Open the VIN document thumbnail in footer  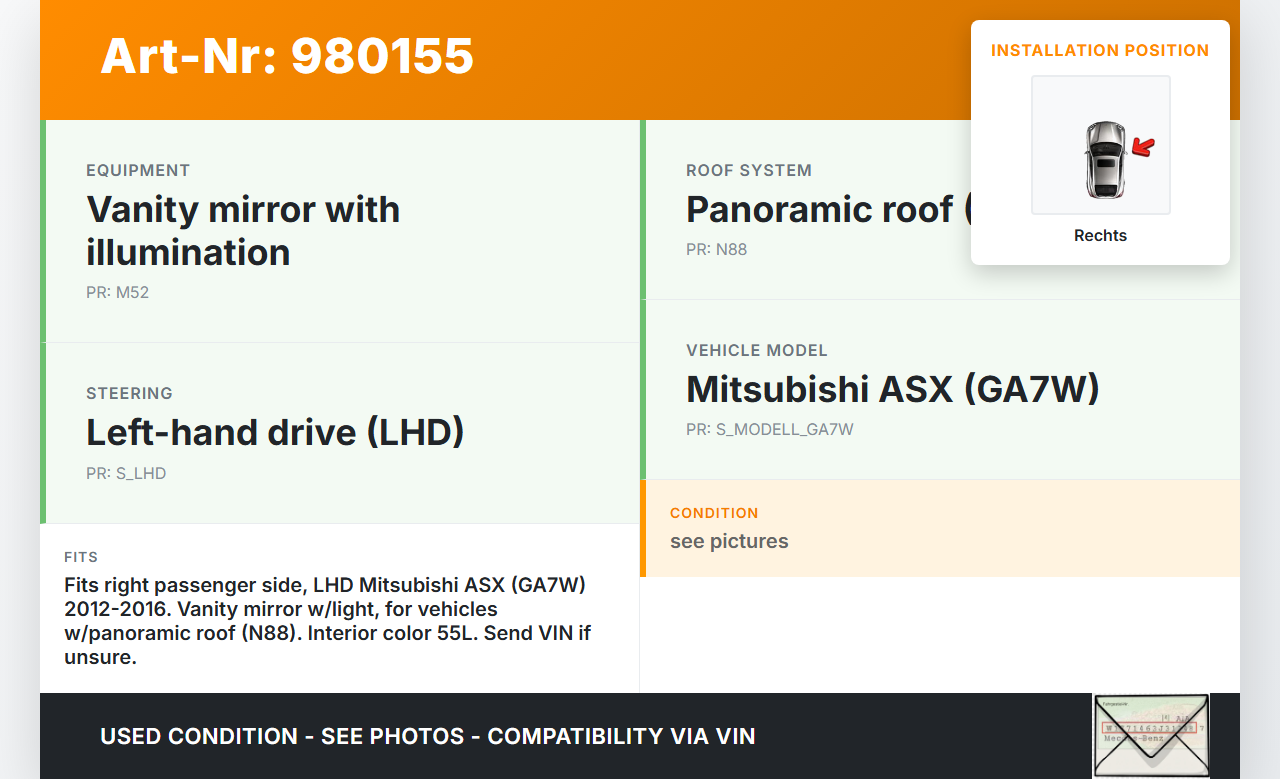pos(1150,735)
